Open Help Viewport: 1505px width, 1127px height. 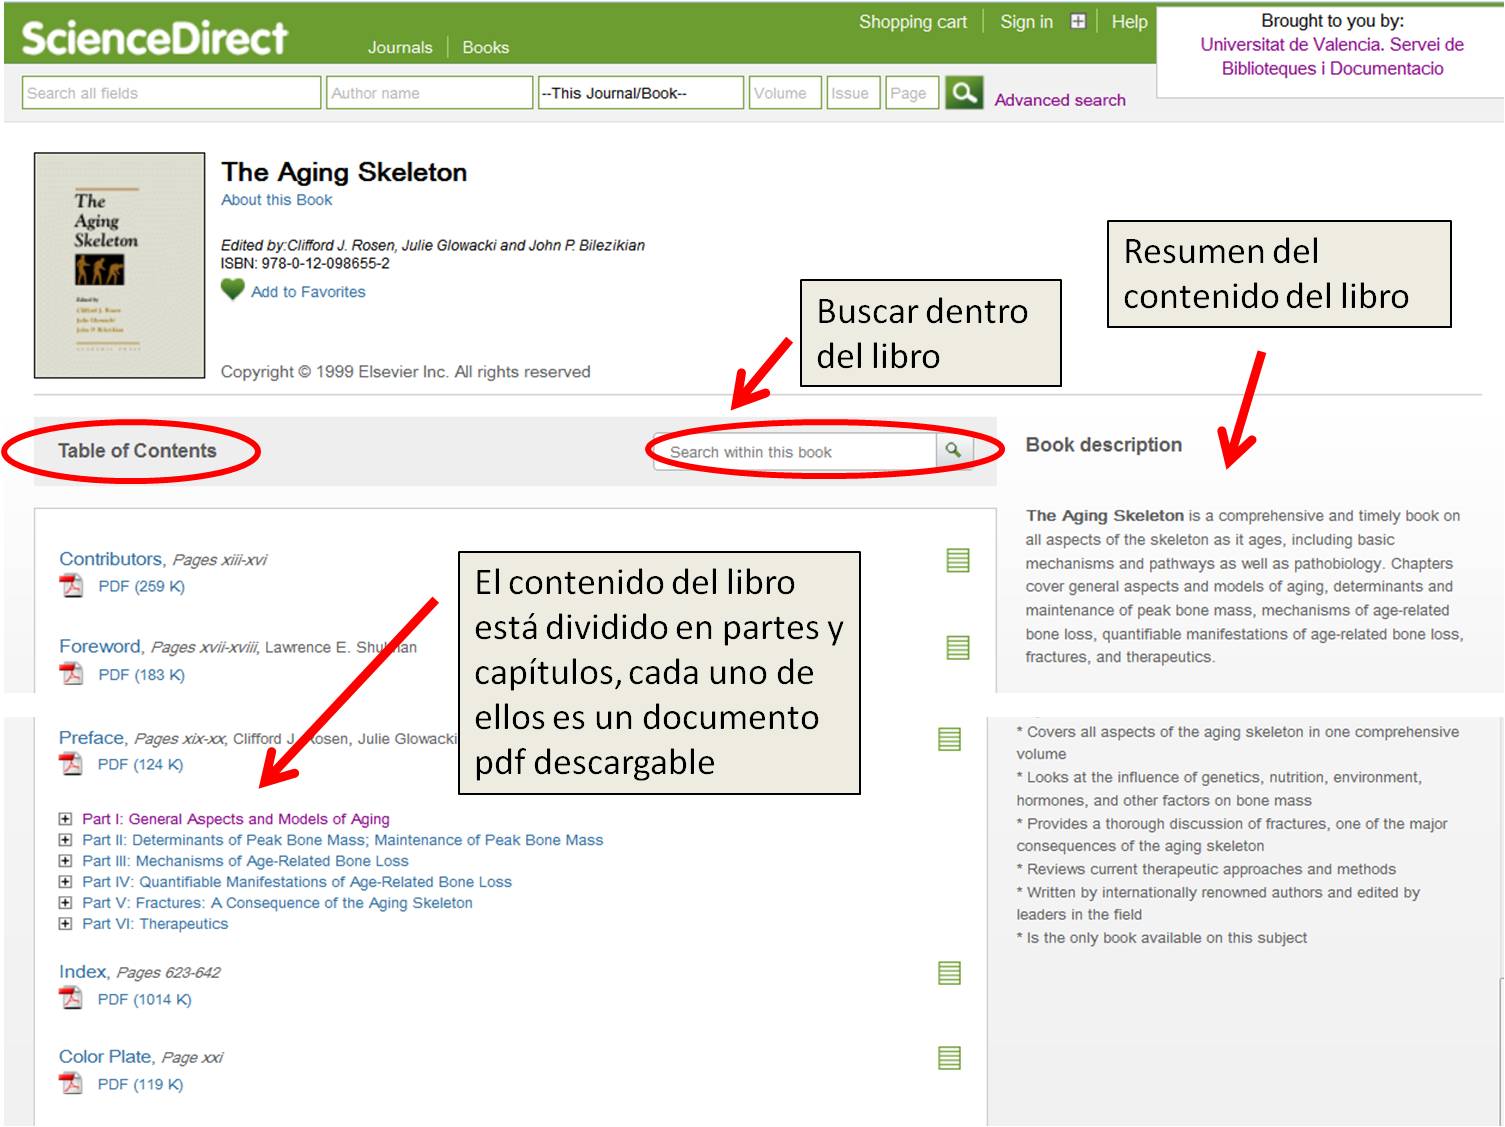(x=1129, y=22)
